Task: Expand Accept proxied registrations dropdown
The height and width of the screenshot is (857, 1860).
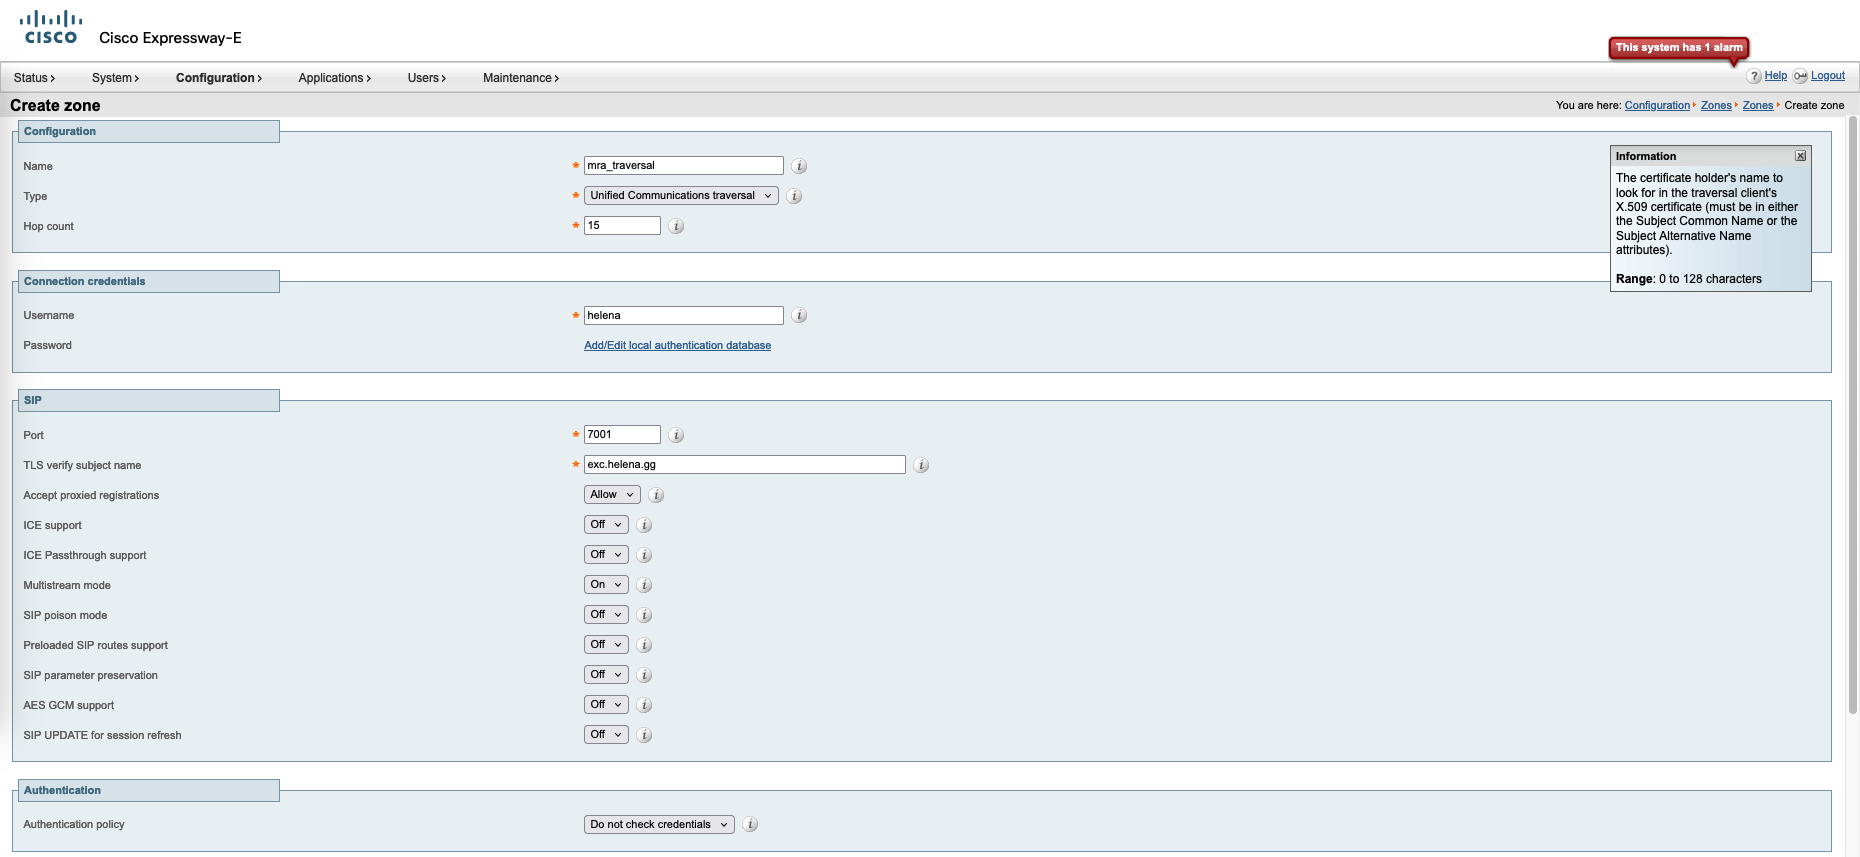Action: (612, 495)
